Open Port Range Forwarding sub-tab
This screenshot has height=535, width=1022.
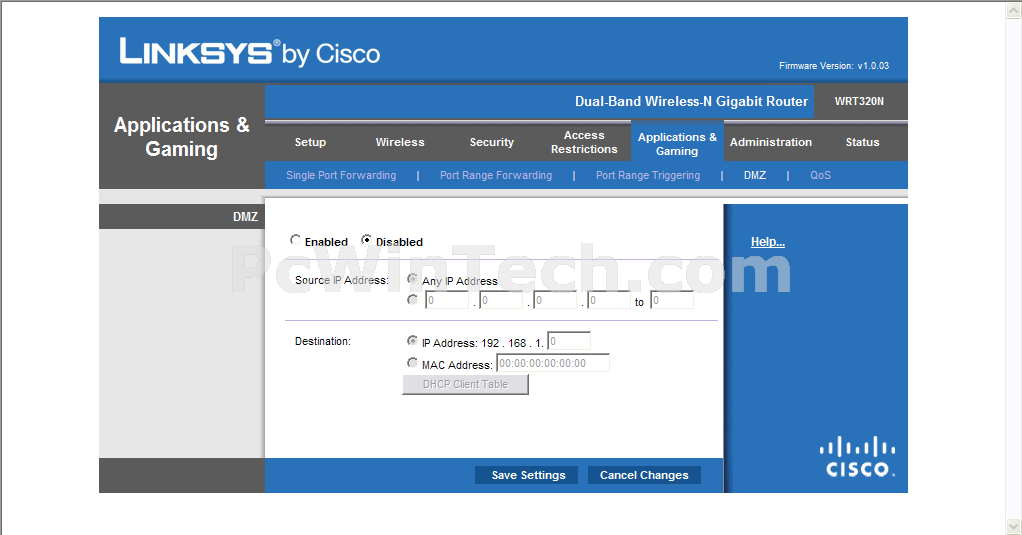(496, 175)
